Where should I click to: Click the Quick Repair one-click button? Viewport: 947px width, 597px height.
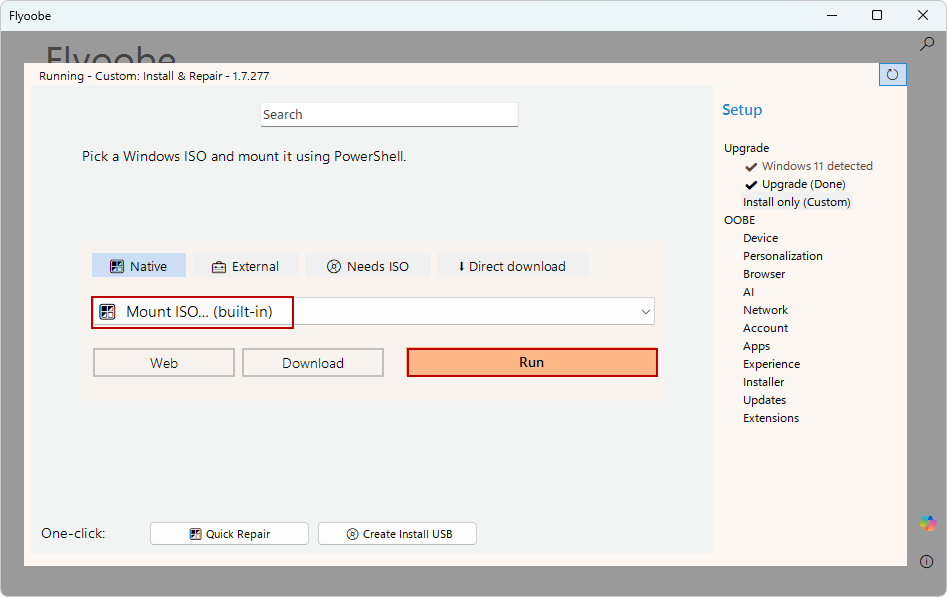230,534
